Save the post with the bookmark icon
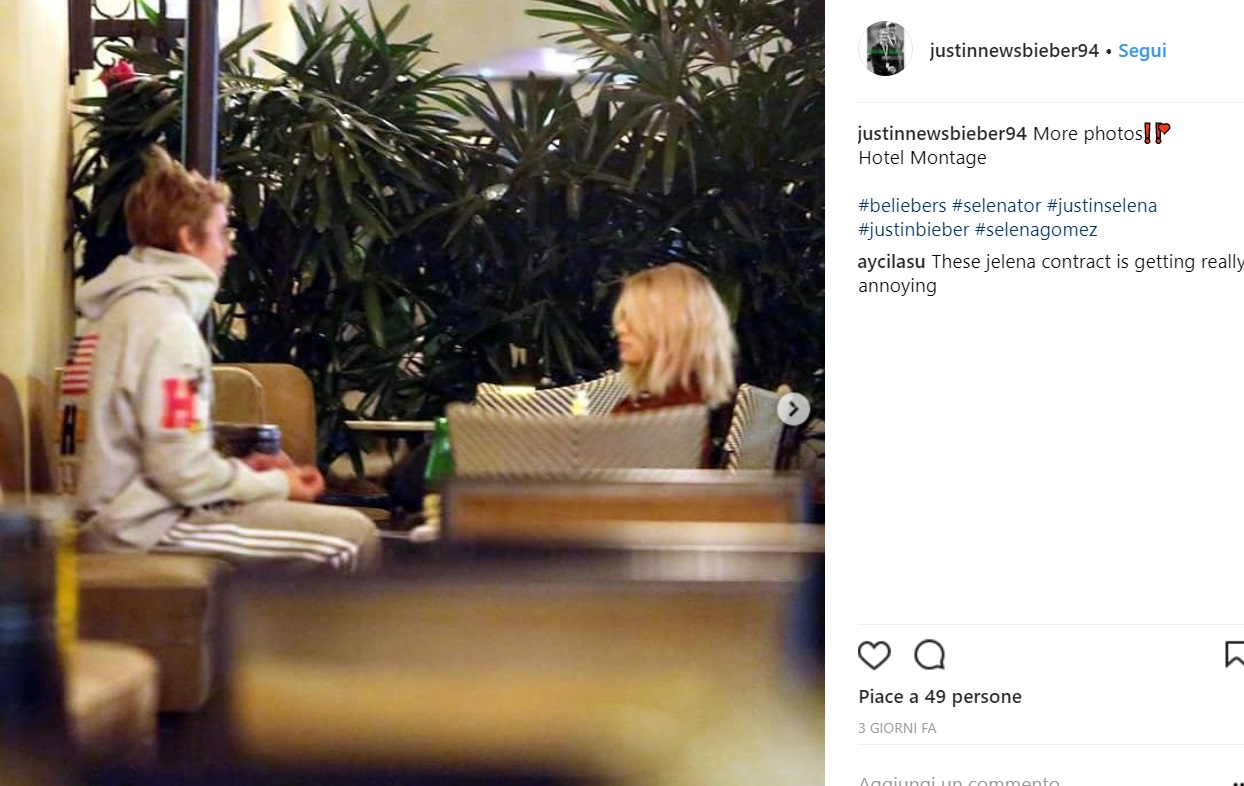1244x786 pixels. pyautogui.click(x=1235, y=655)
